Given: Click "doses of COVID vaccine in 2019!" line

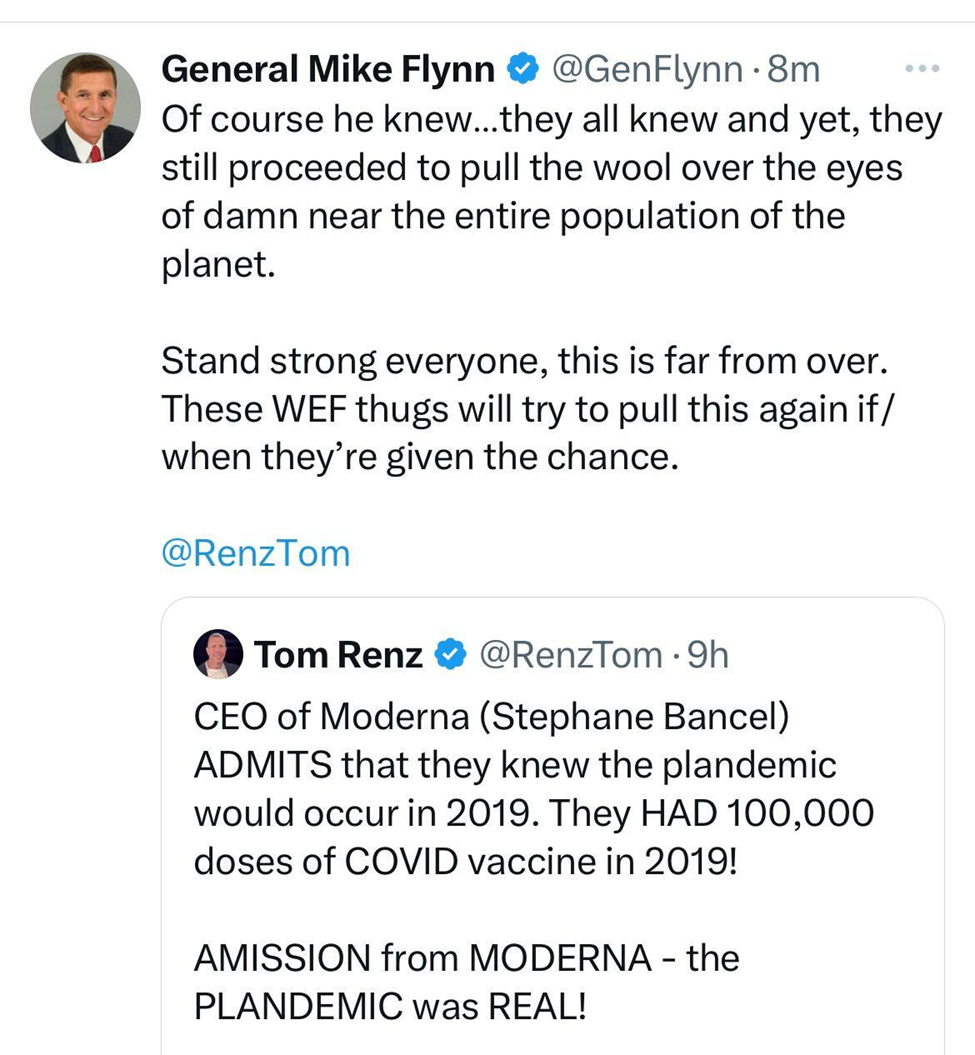Looking at the screenshot, I should pyautogui.click(x=464, y=861).
